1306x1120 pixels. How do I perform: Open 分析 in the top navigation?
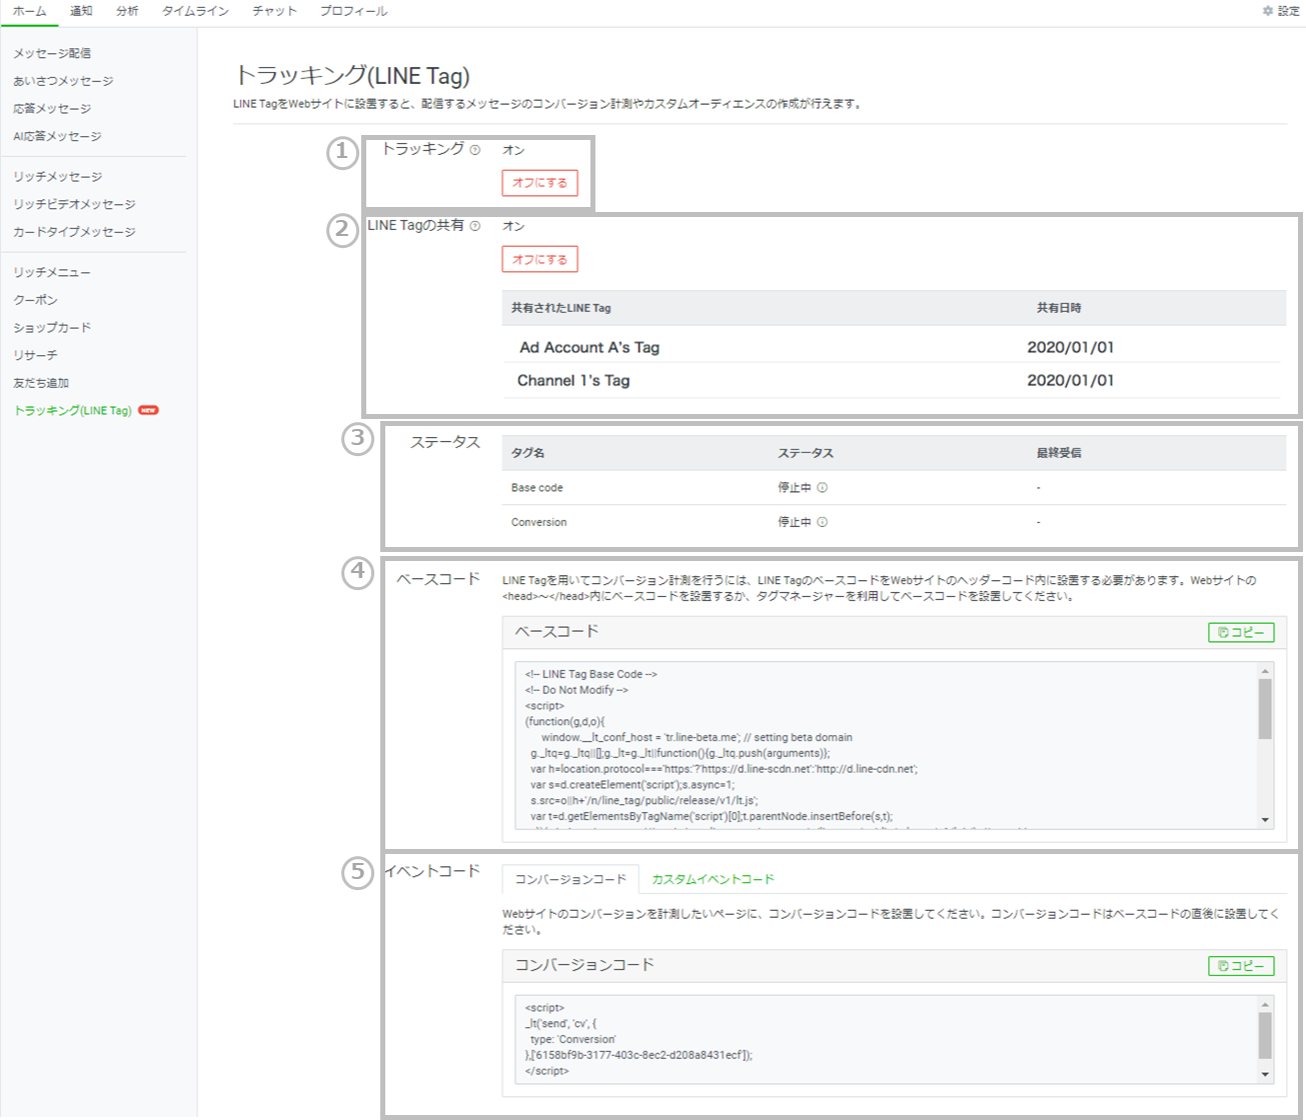pos(127,11)
